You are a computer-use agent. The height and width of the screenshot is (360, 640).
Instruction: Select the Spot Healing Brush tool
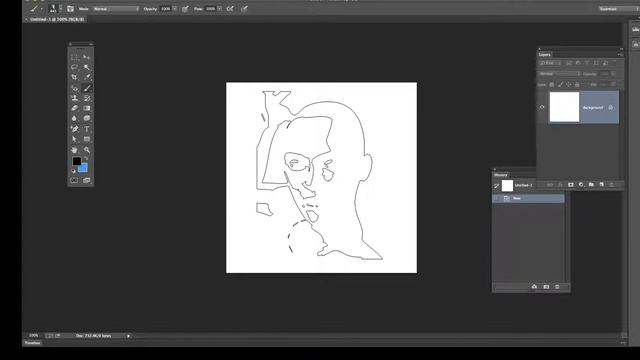tap(74, 88)
